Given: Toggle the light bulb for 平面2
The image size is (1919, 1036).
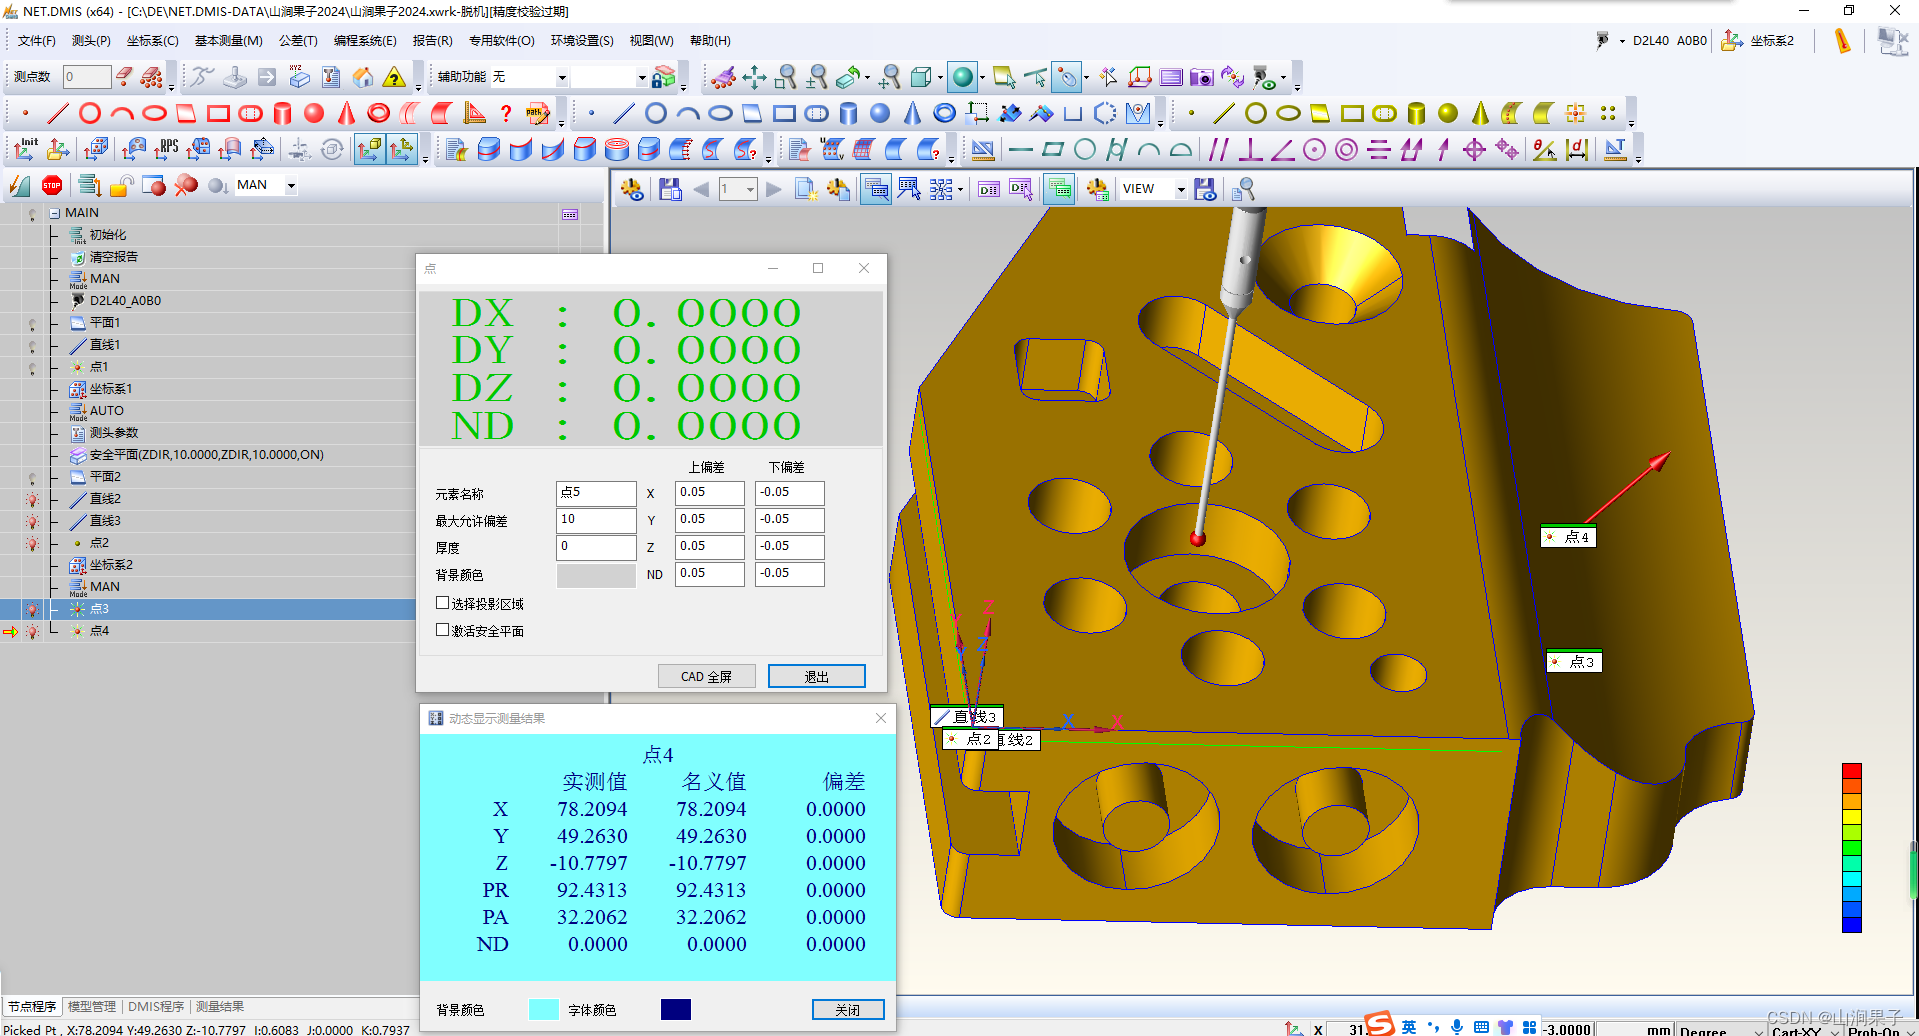Looking at the screenshot, I should click(x=32, y=477).
